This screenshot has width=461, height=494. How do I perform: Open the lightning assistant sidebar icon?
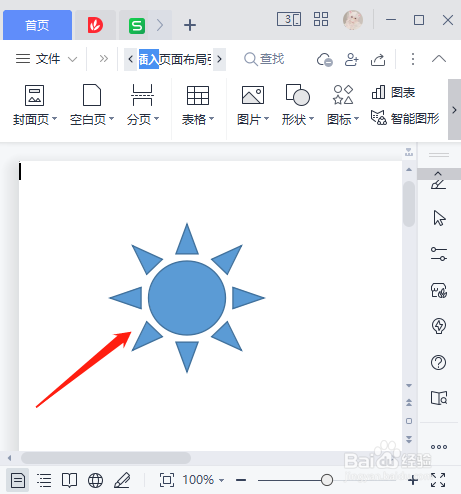(439, 326)
